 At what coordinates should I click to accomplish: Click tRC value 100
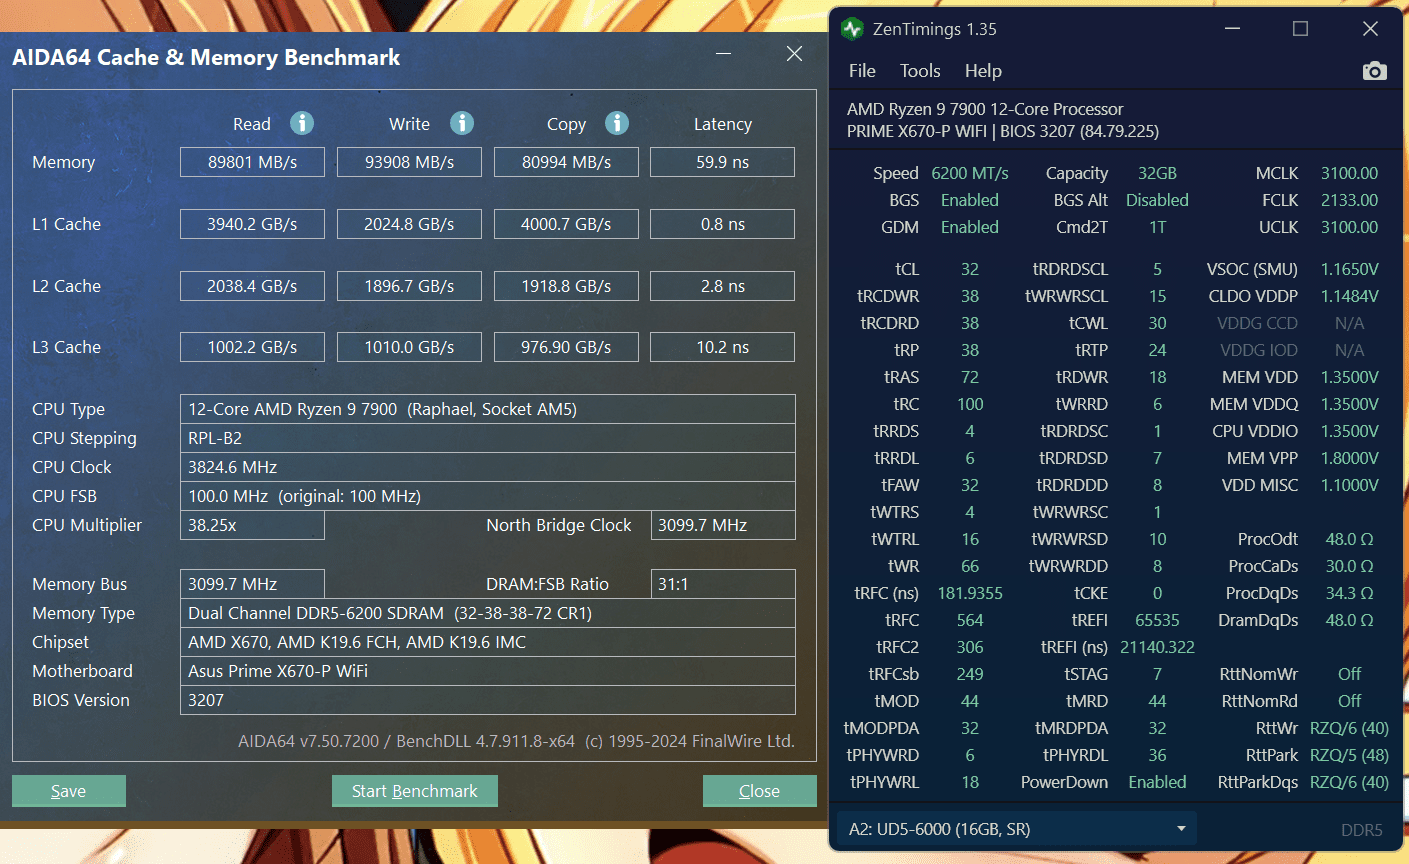point(970,404)
